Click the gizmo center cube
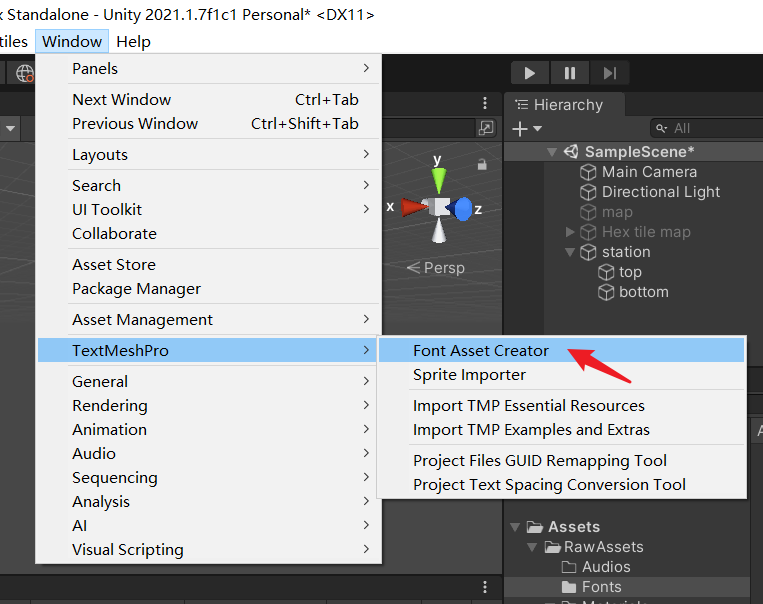763x604 pixels. click(438, 207)
